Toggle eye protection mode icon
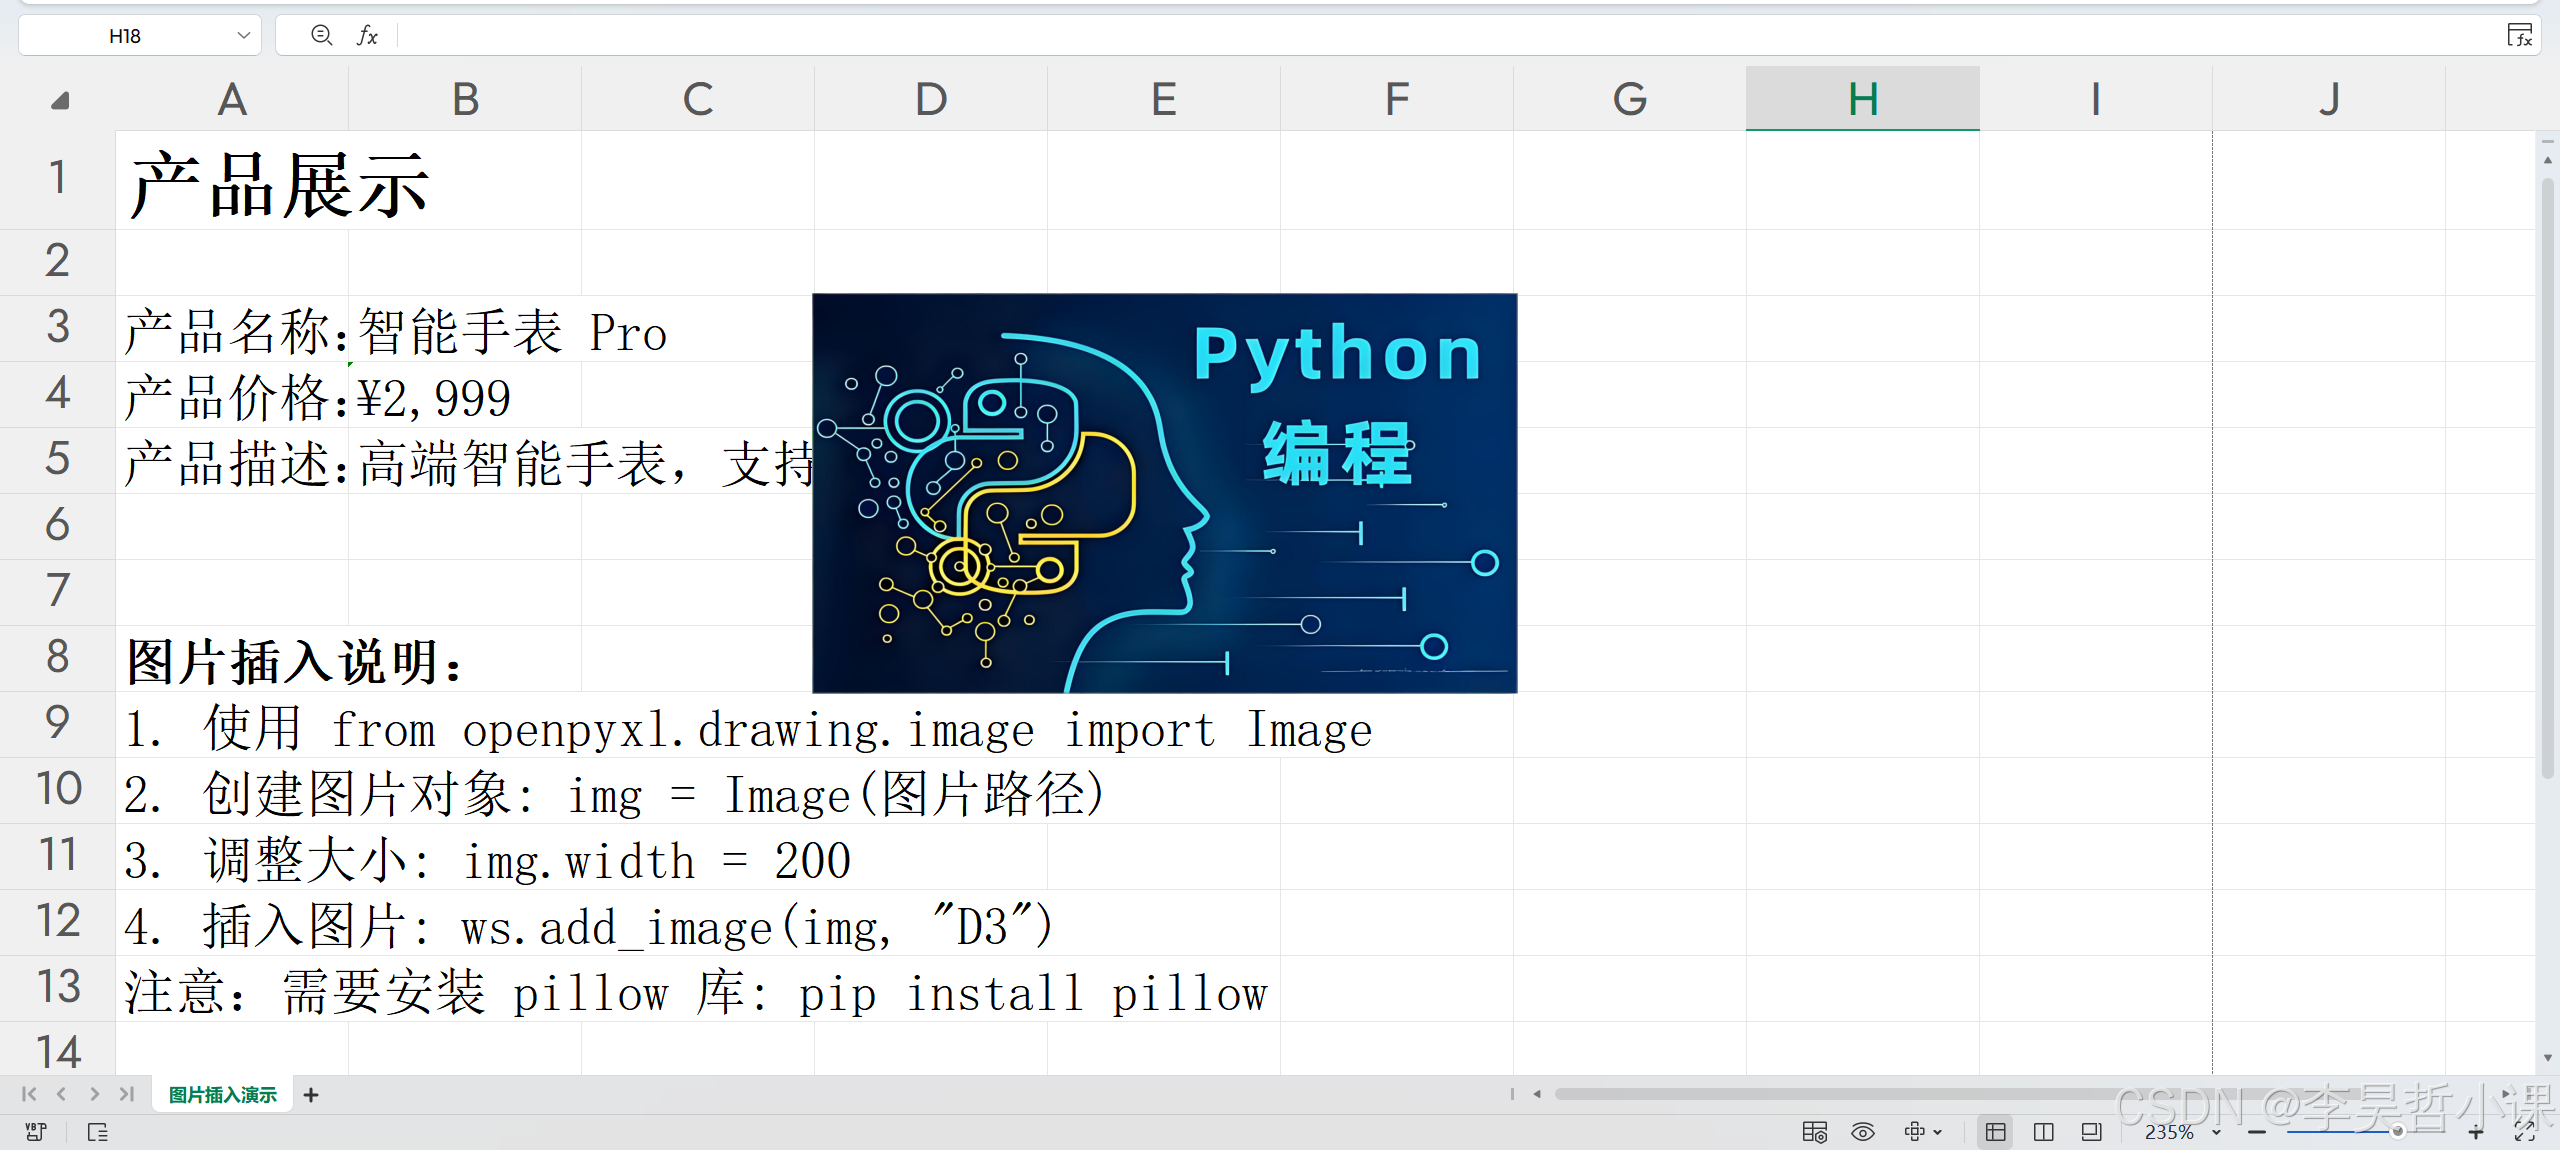2560x1150 pixels. coord(1863,1132)
